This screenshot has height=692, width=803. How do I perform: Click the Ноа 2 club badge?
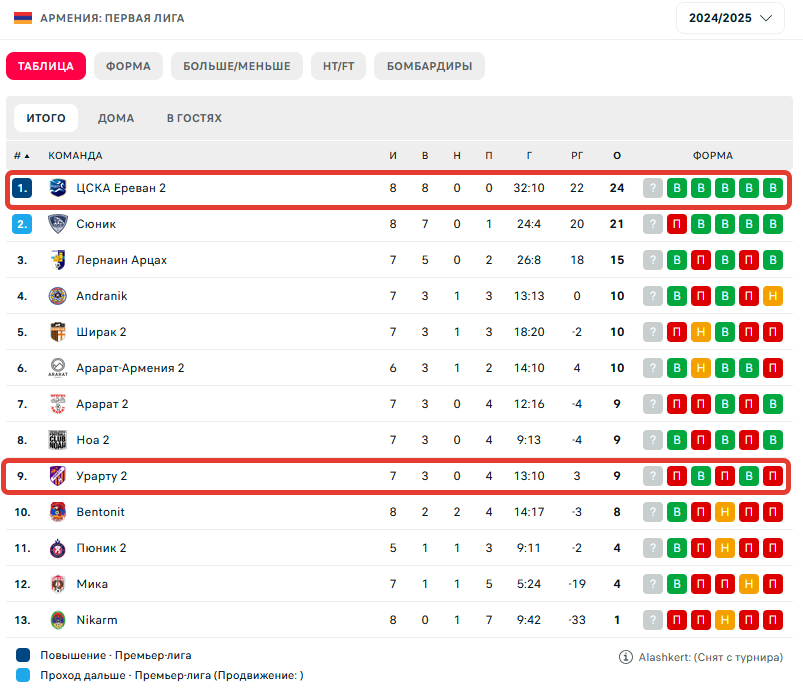[x=57, y=440]
